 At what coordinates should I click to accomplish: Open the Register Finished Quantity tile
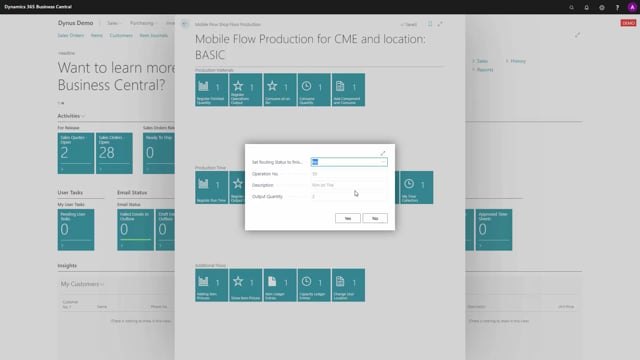click(211, 90)
